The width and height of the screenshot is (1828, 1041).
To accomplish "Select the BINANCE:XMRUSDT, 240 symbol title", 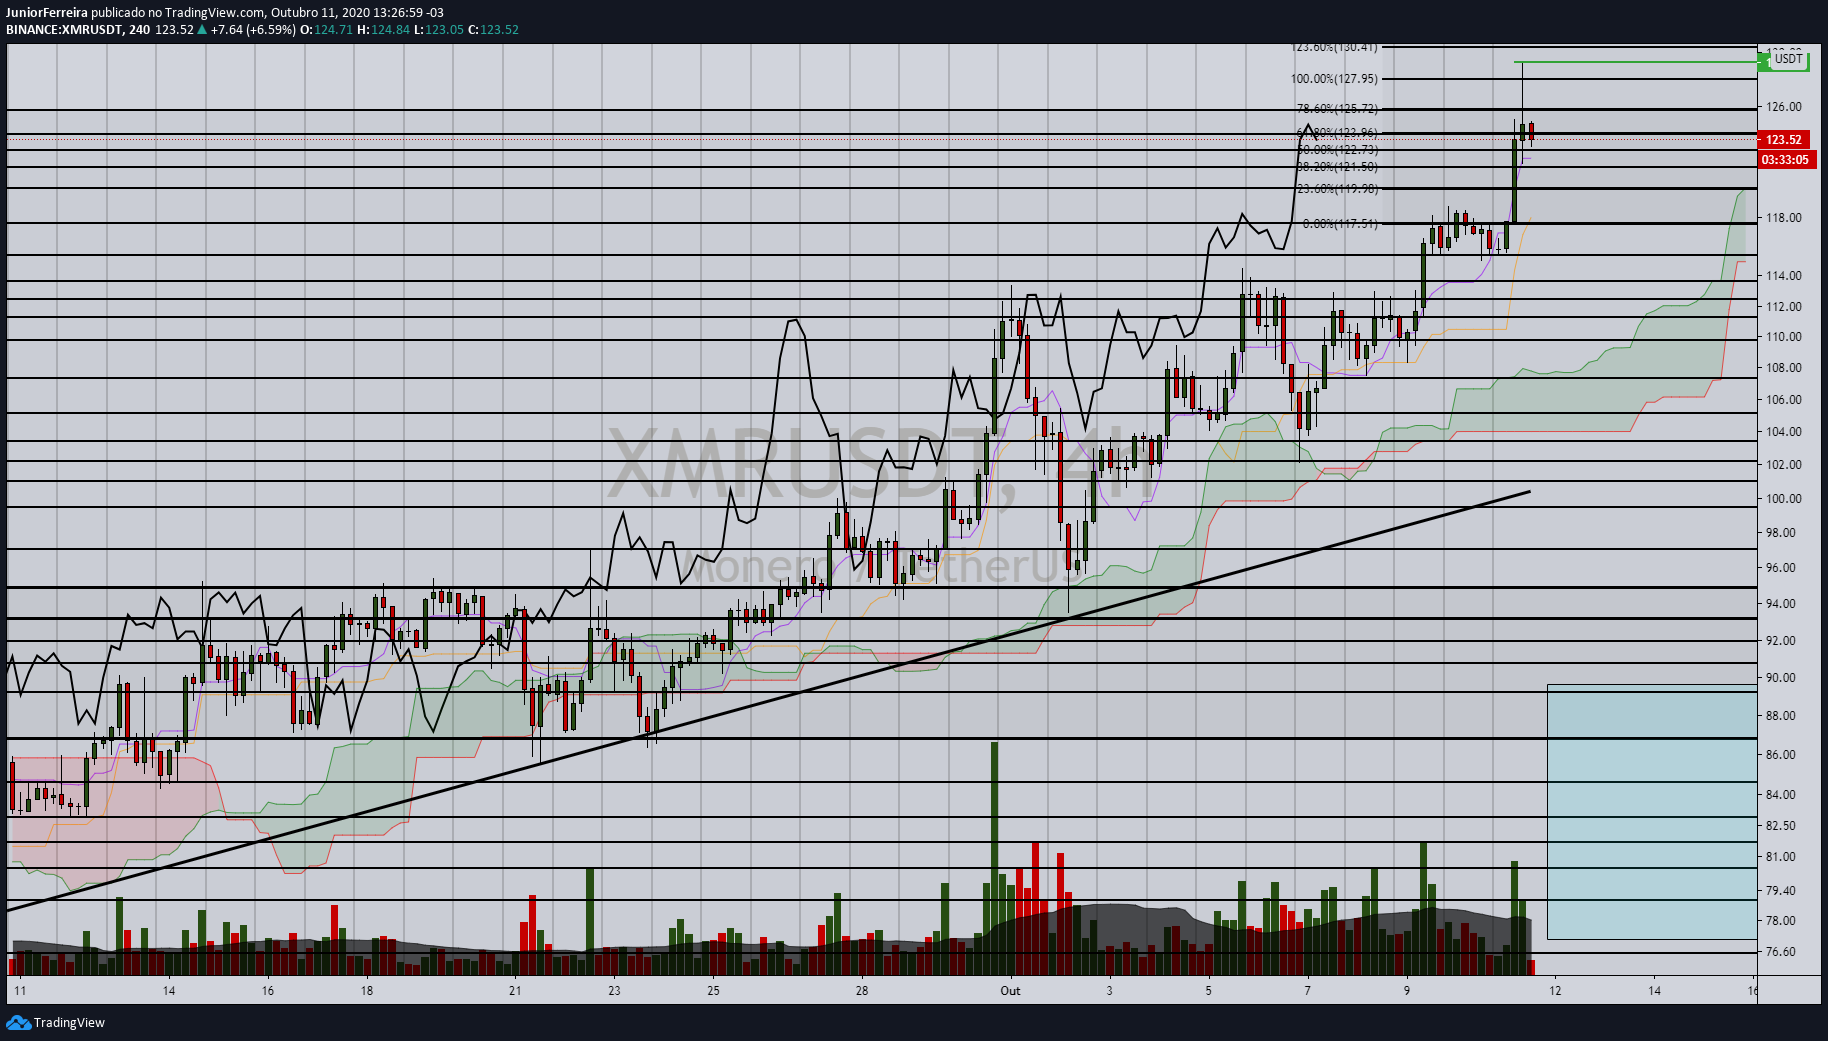I will click(x=78, y=30).
